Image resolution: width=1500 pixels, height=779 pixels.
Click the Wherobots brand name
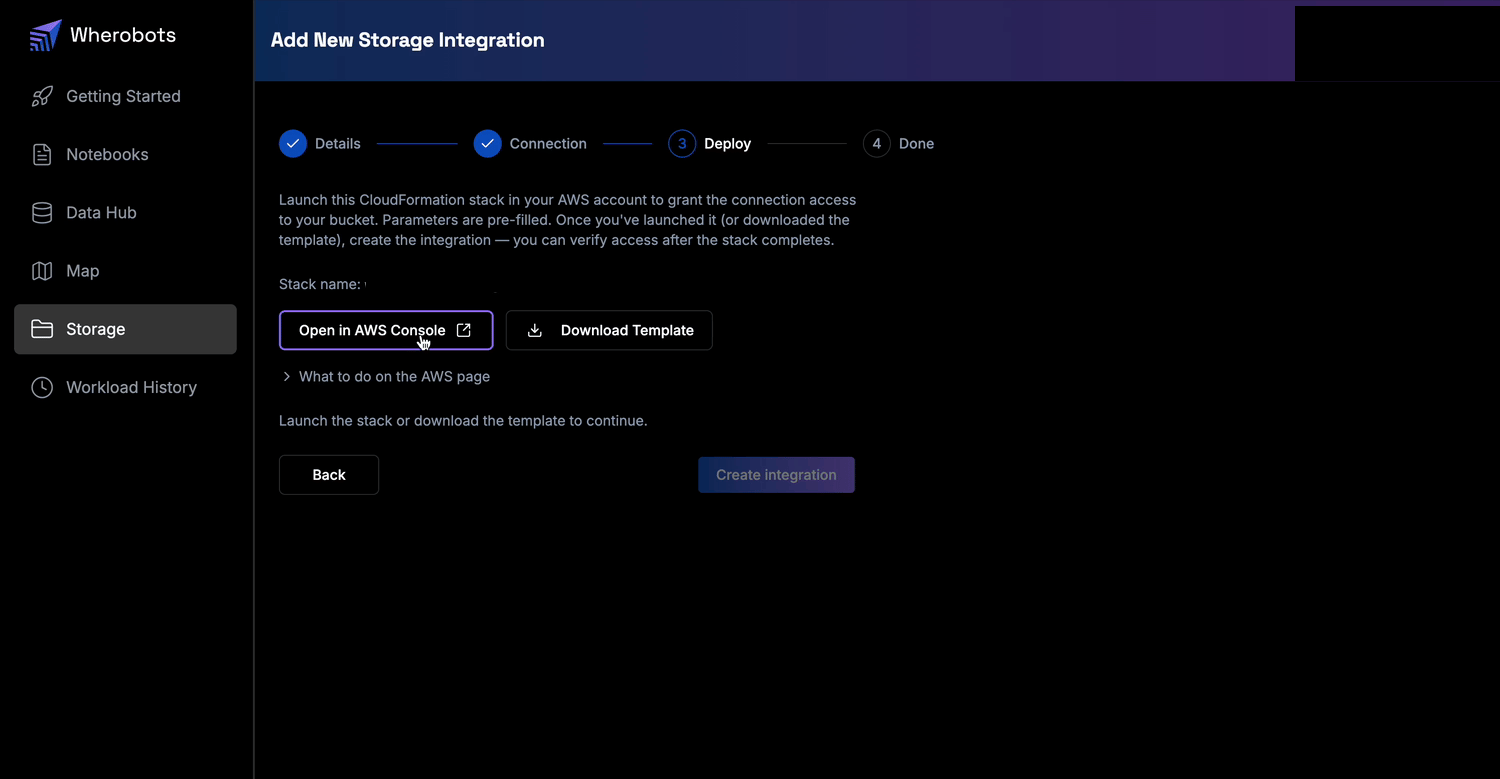123,35
